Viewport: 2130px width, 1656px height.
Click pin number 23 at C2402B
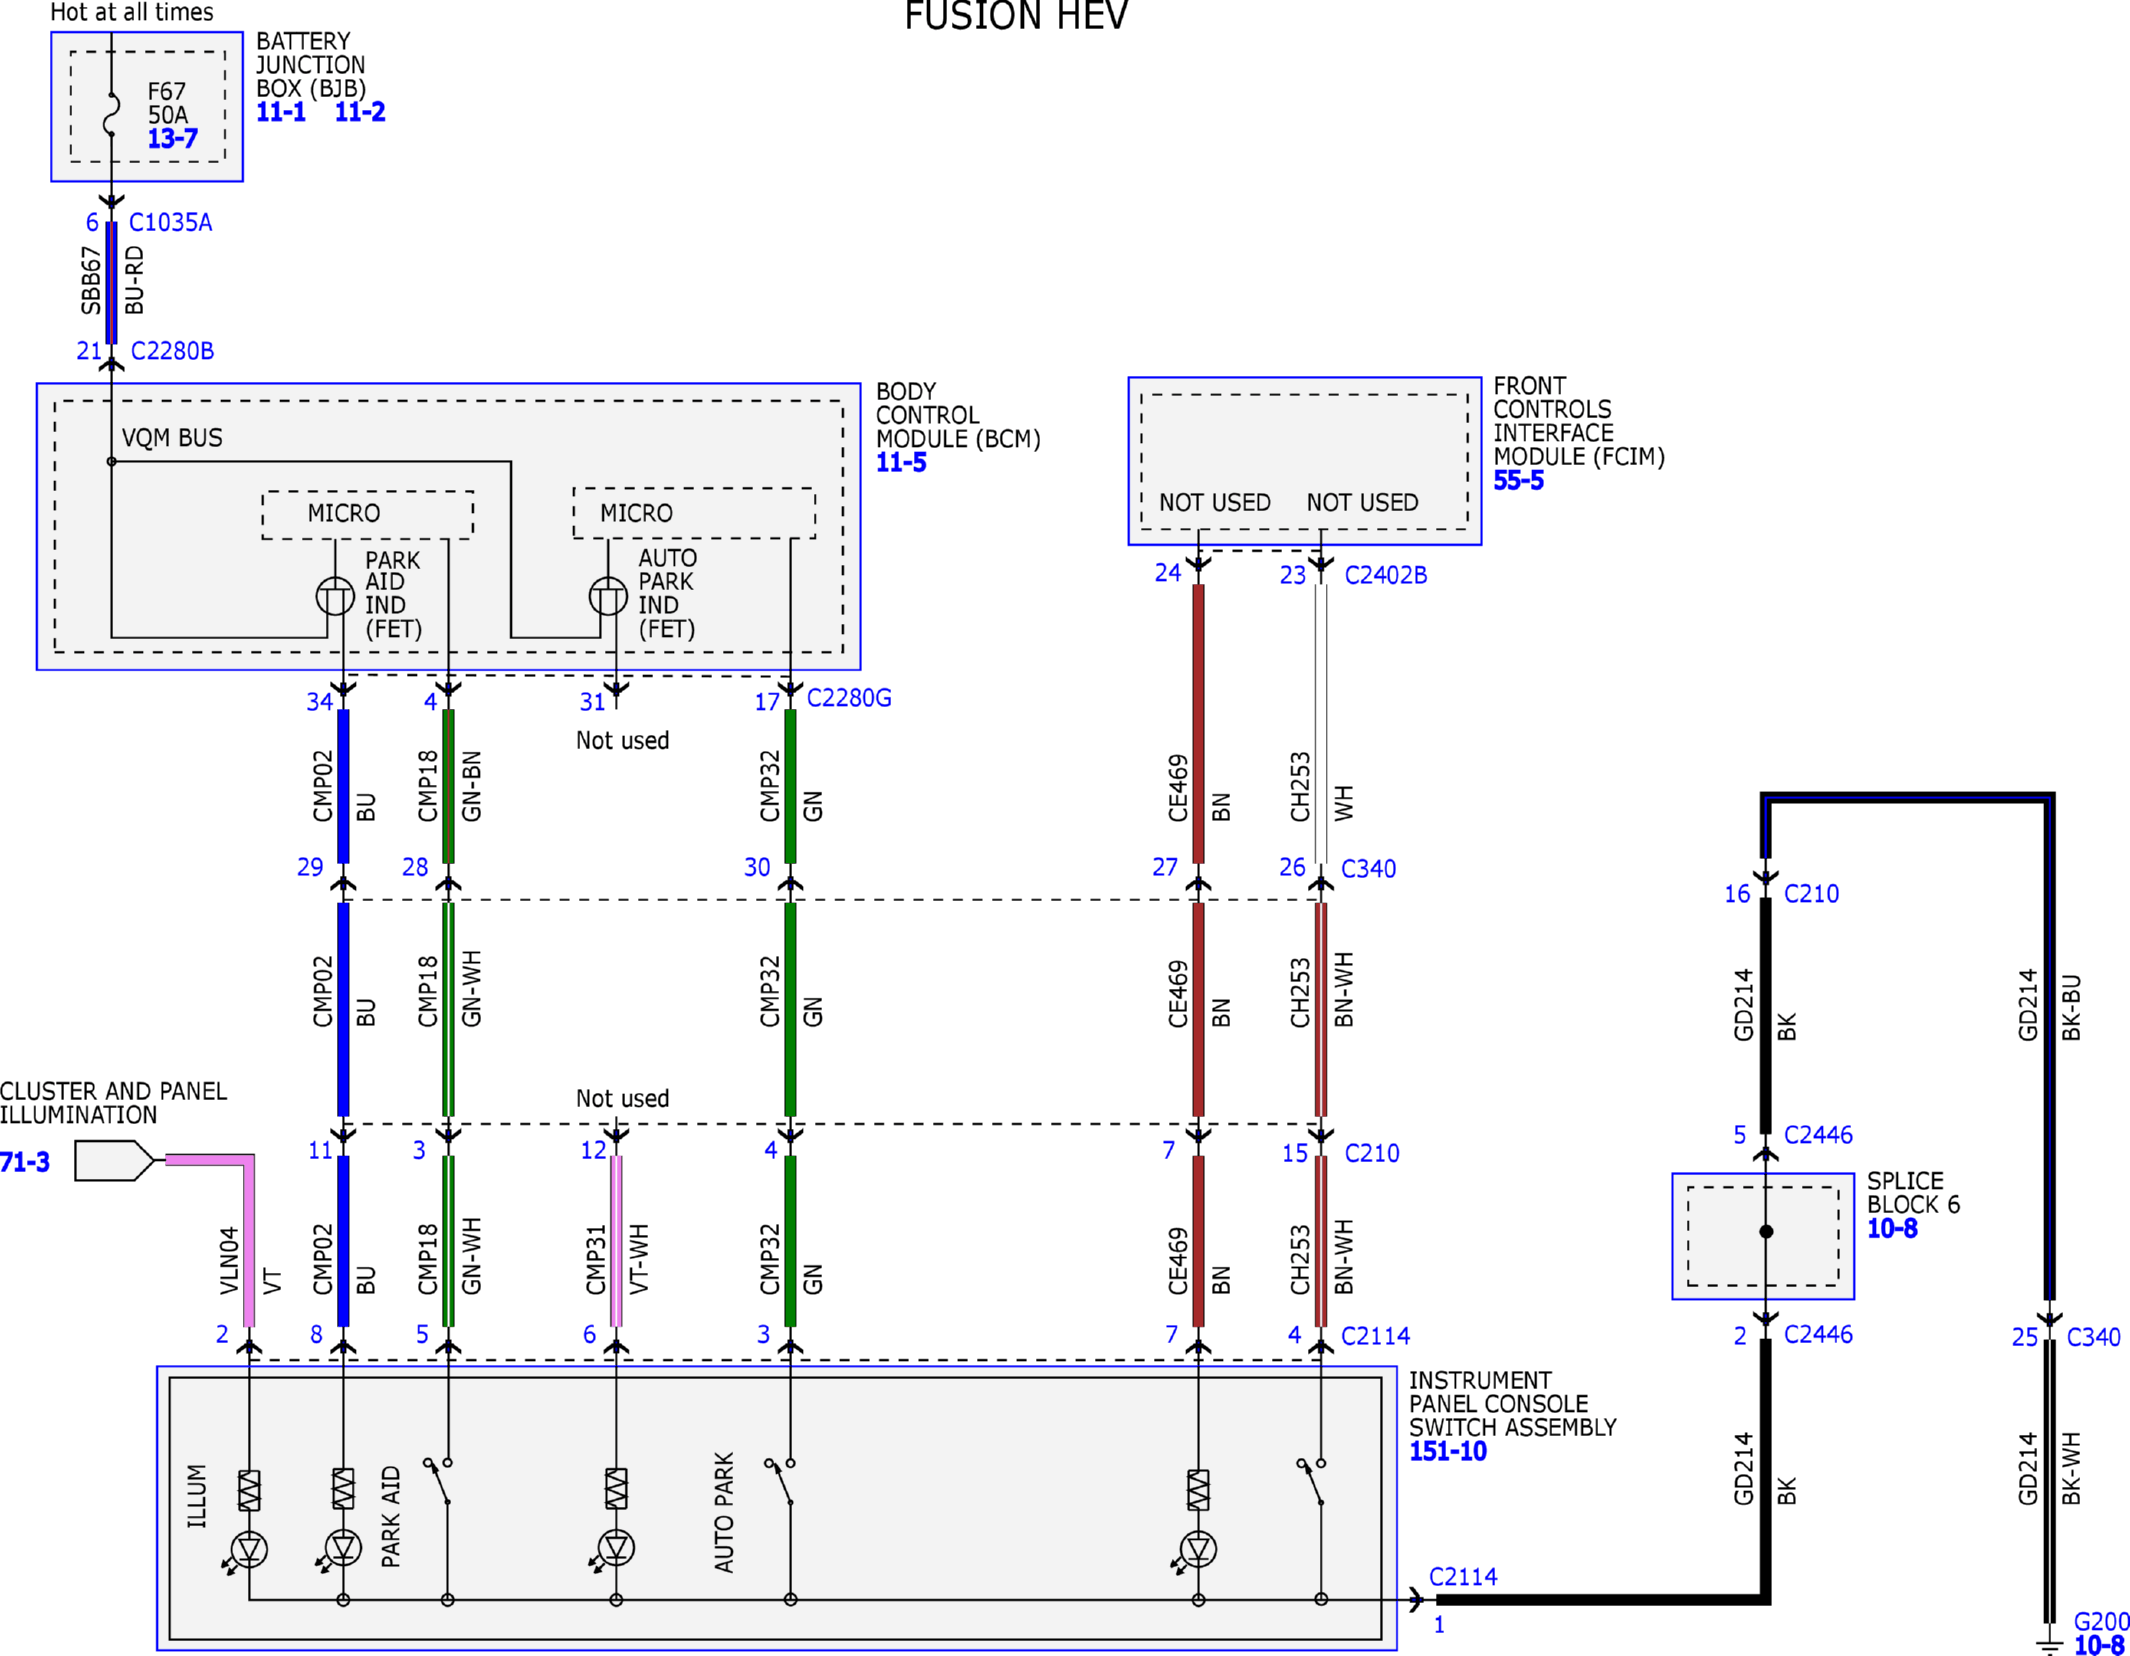coord(1293,575)
